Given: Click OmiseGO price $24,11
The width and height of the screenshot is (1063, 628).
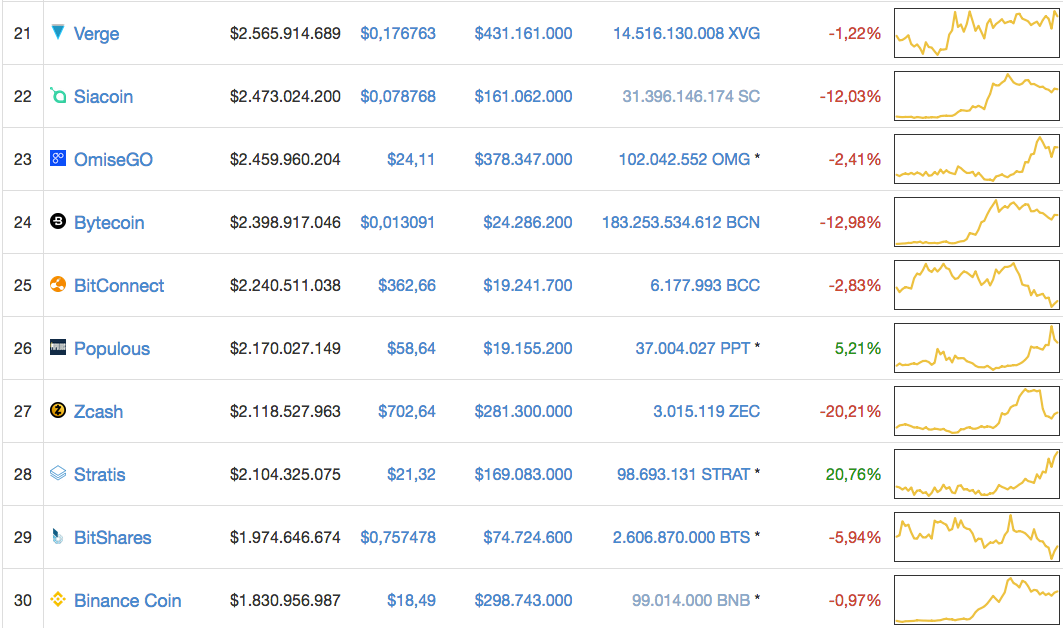Looking at the screenshot, I should 411,159.
